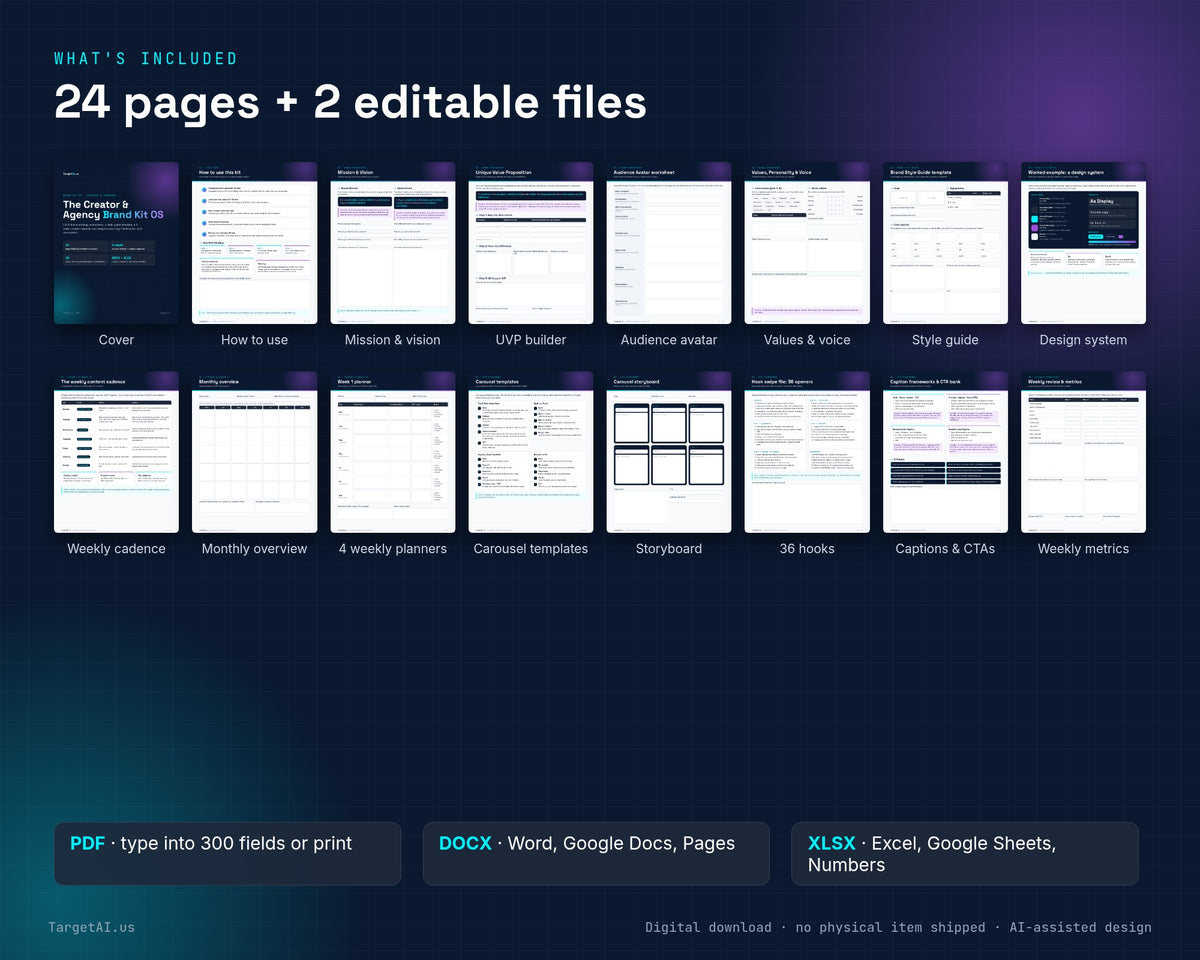Viewport: 1200px width, 960px height.
Task: Click the "Monthly overview" caption text
Action: pyautogui.click(x=254, y=549)
